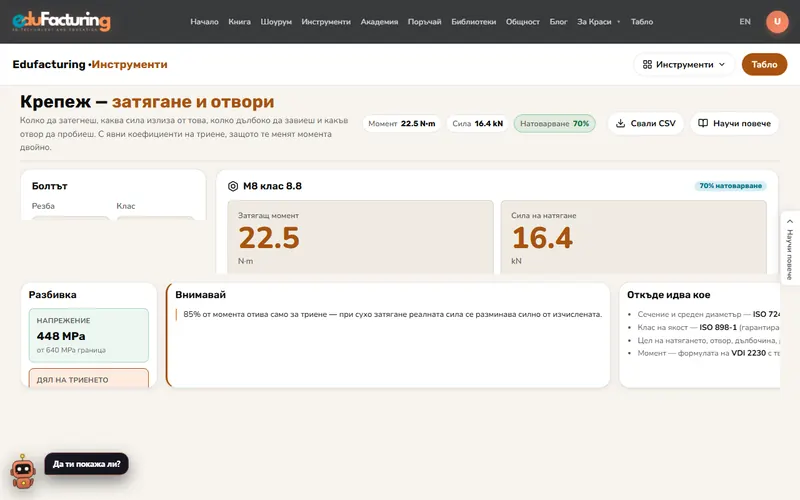The image size is (800, 500).
Task: Open Общност in the navigation bar
Action: 522,21
